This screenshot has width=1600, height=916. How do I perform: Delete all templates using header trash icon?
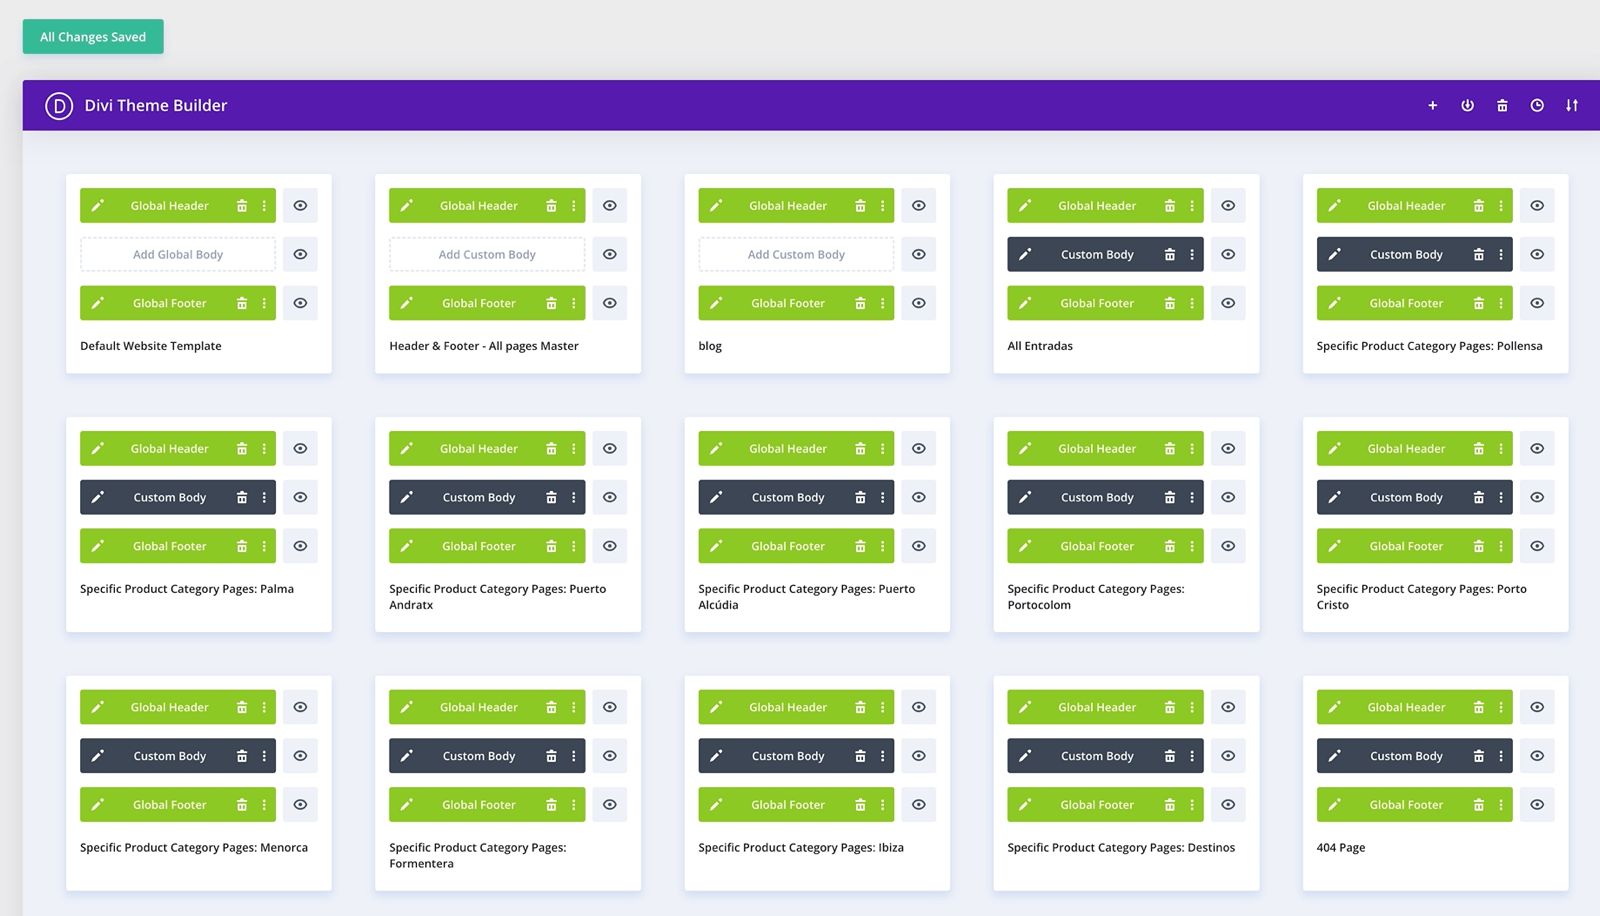coord(1502,105)
